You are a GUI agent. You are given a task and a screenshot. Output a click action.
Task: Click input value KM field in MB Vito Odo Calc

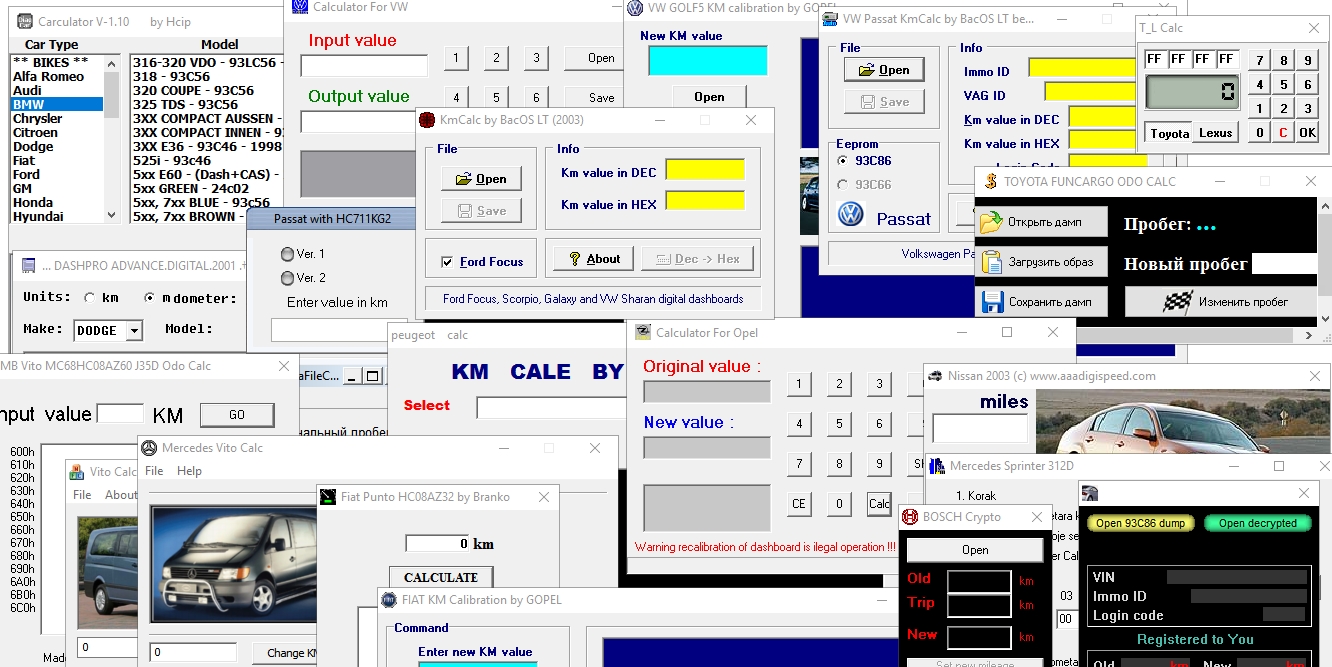(120, 414)
